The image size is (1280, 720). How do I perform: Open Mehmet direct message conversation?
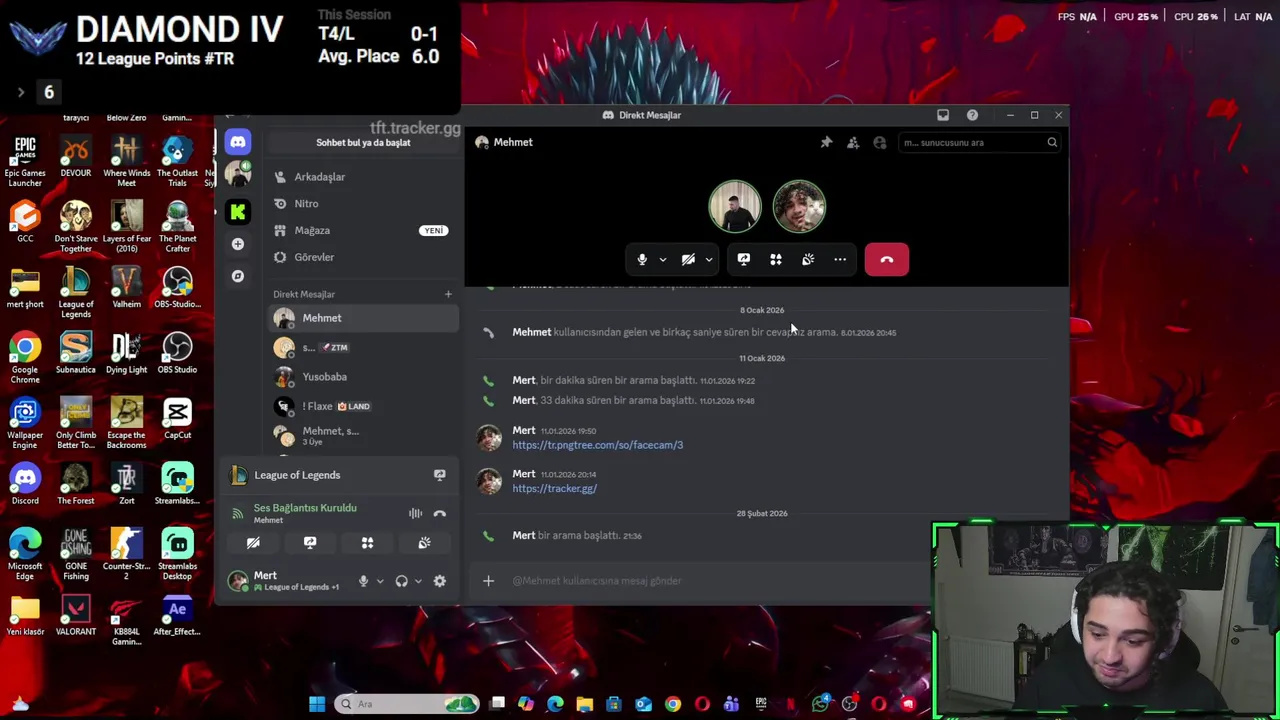click(x=364, y=318)
